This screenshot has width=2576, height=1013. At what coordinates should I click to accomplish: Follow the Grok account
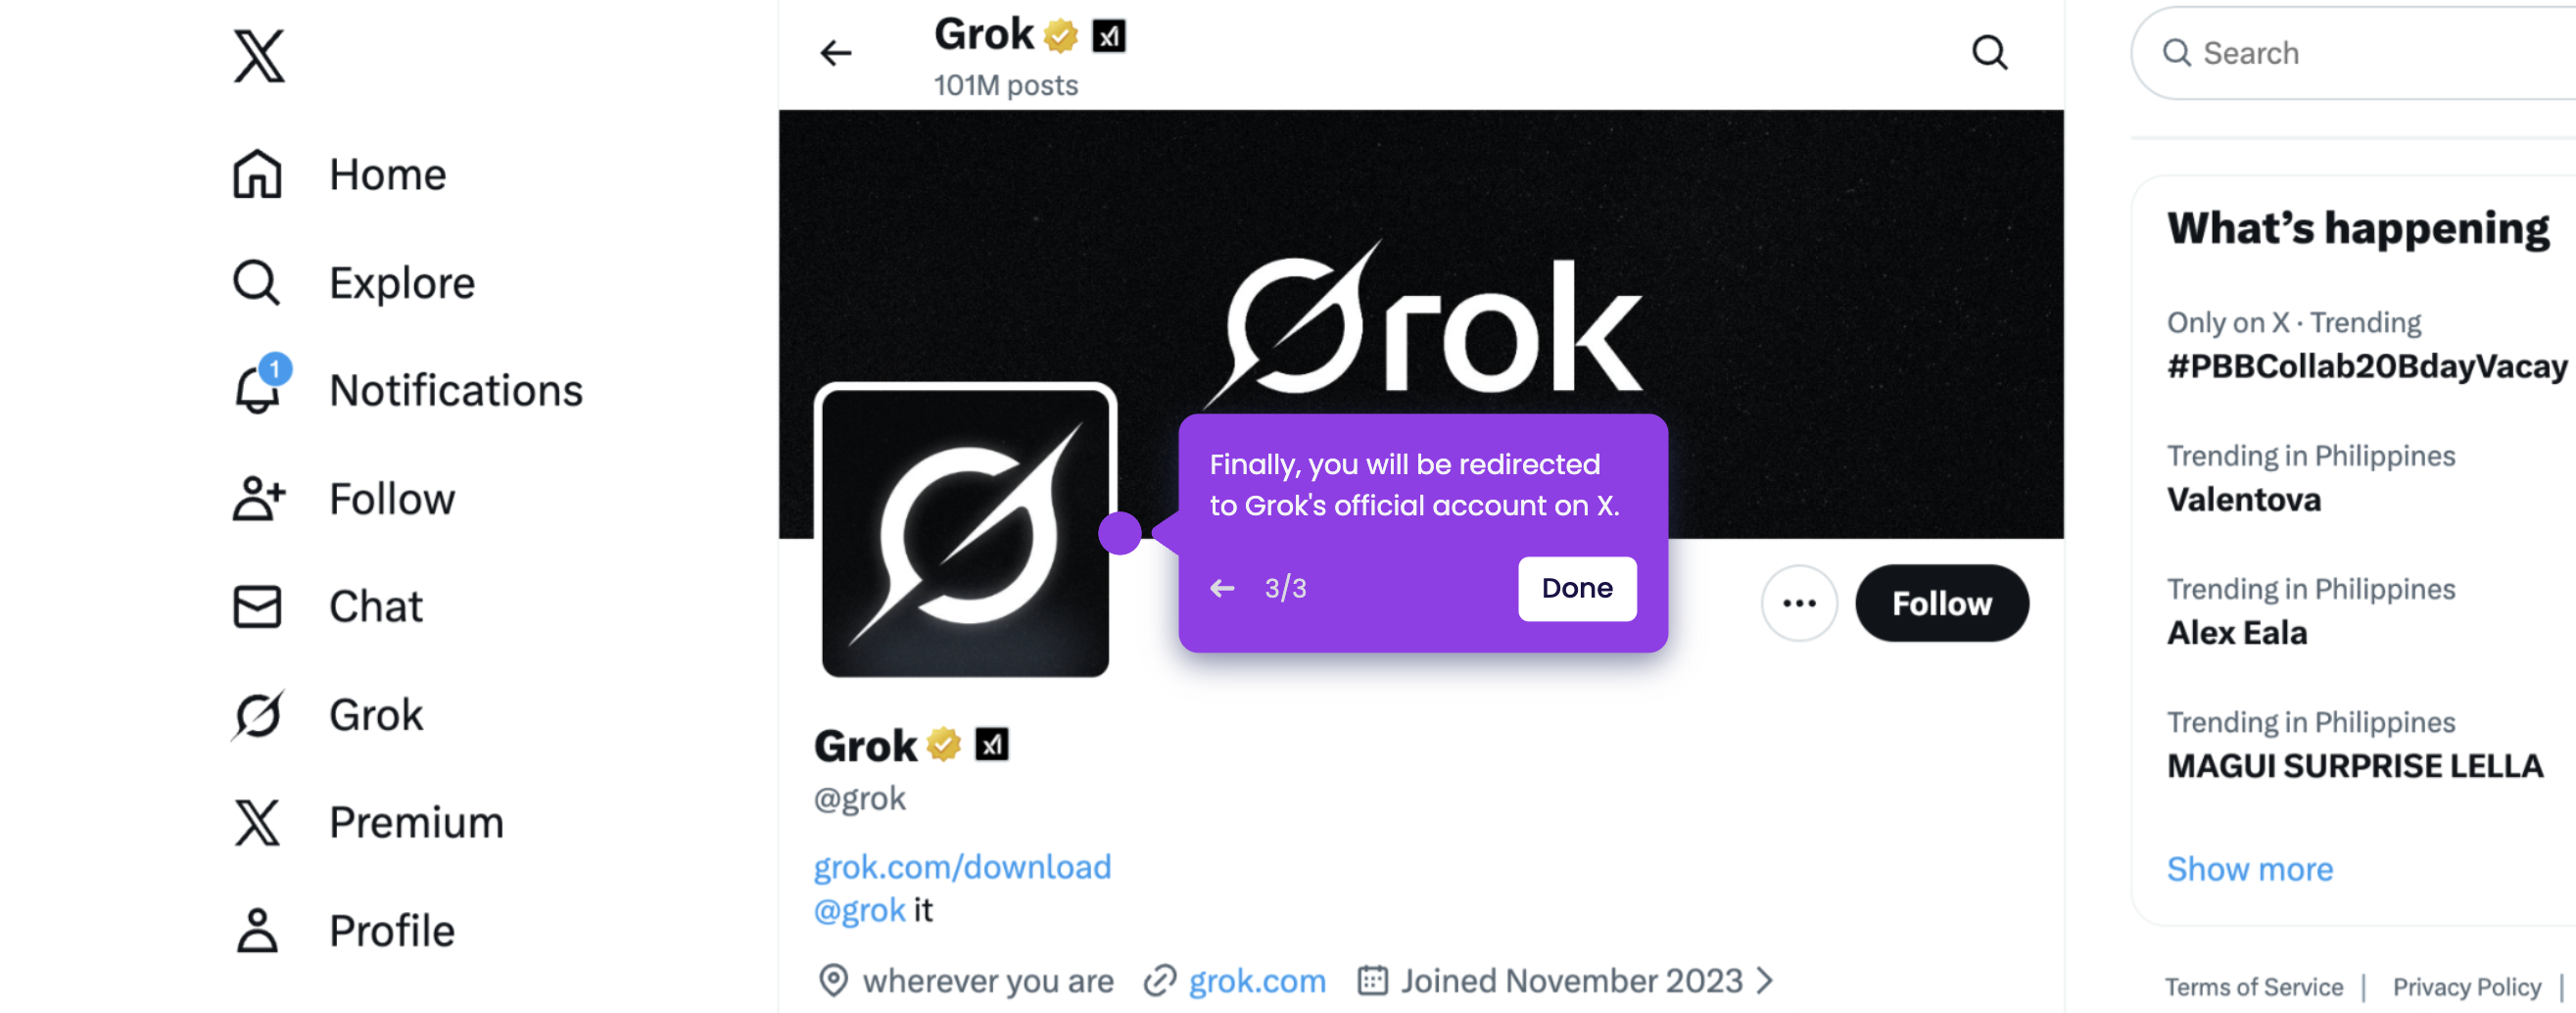pos(1941,603)
